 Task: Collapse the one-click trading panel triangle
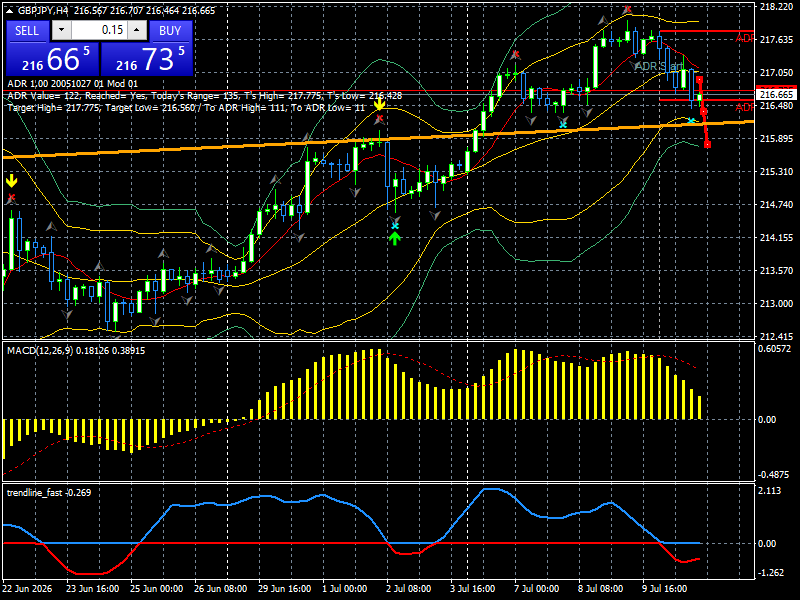click(x=10, y=11)
